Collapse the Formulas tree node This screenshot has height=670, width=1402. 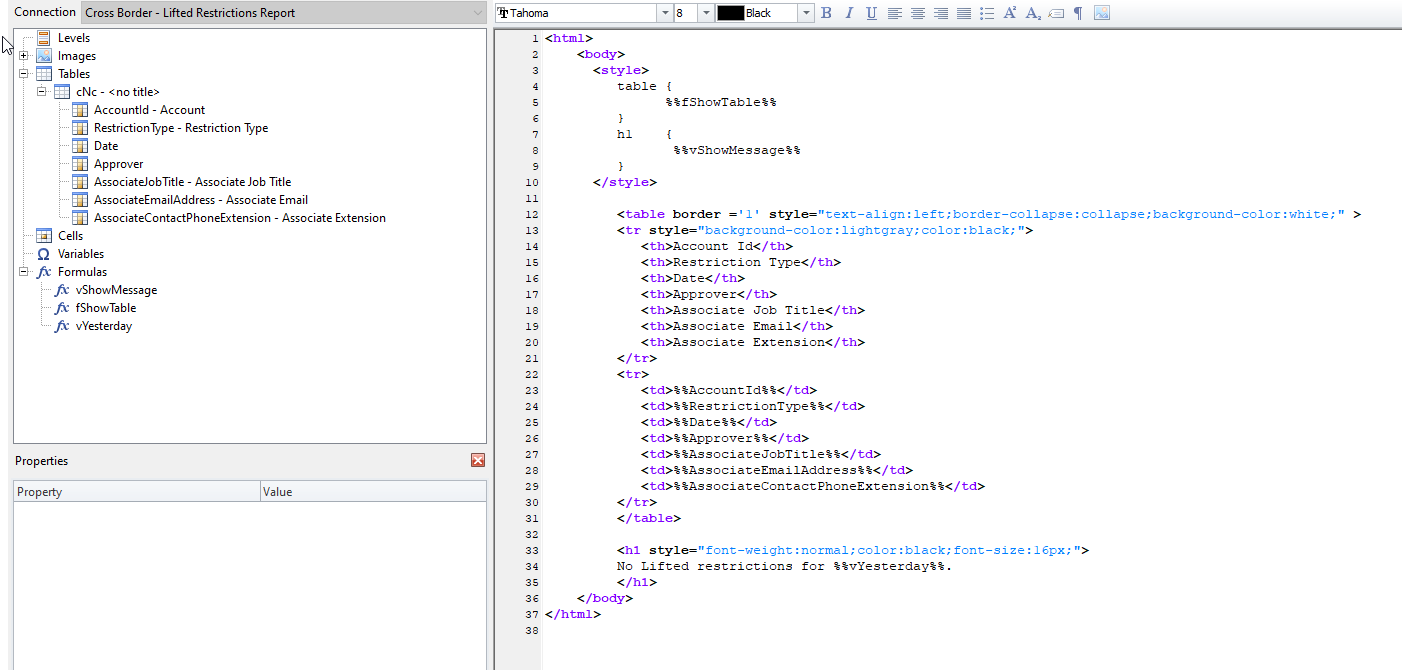point(23,272)
